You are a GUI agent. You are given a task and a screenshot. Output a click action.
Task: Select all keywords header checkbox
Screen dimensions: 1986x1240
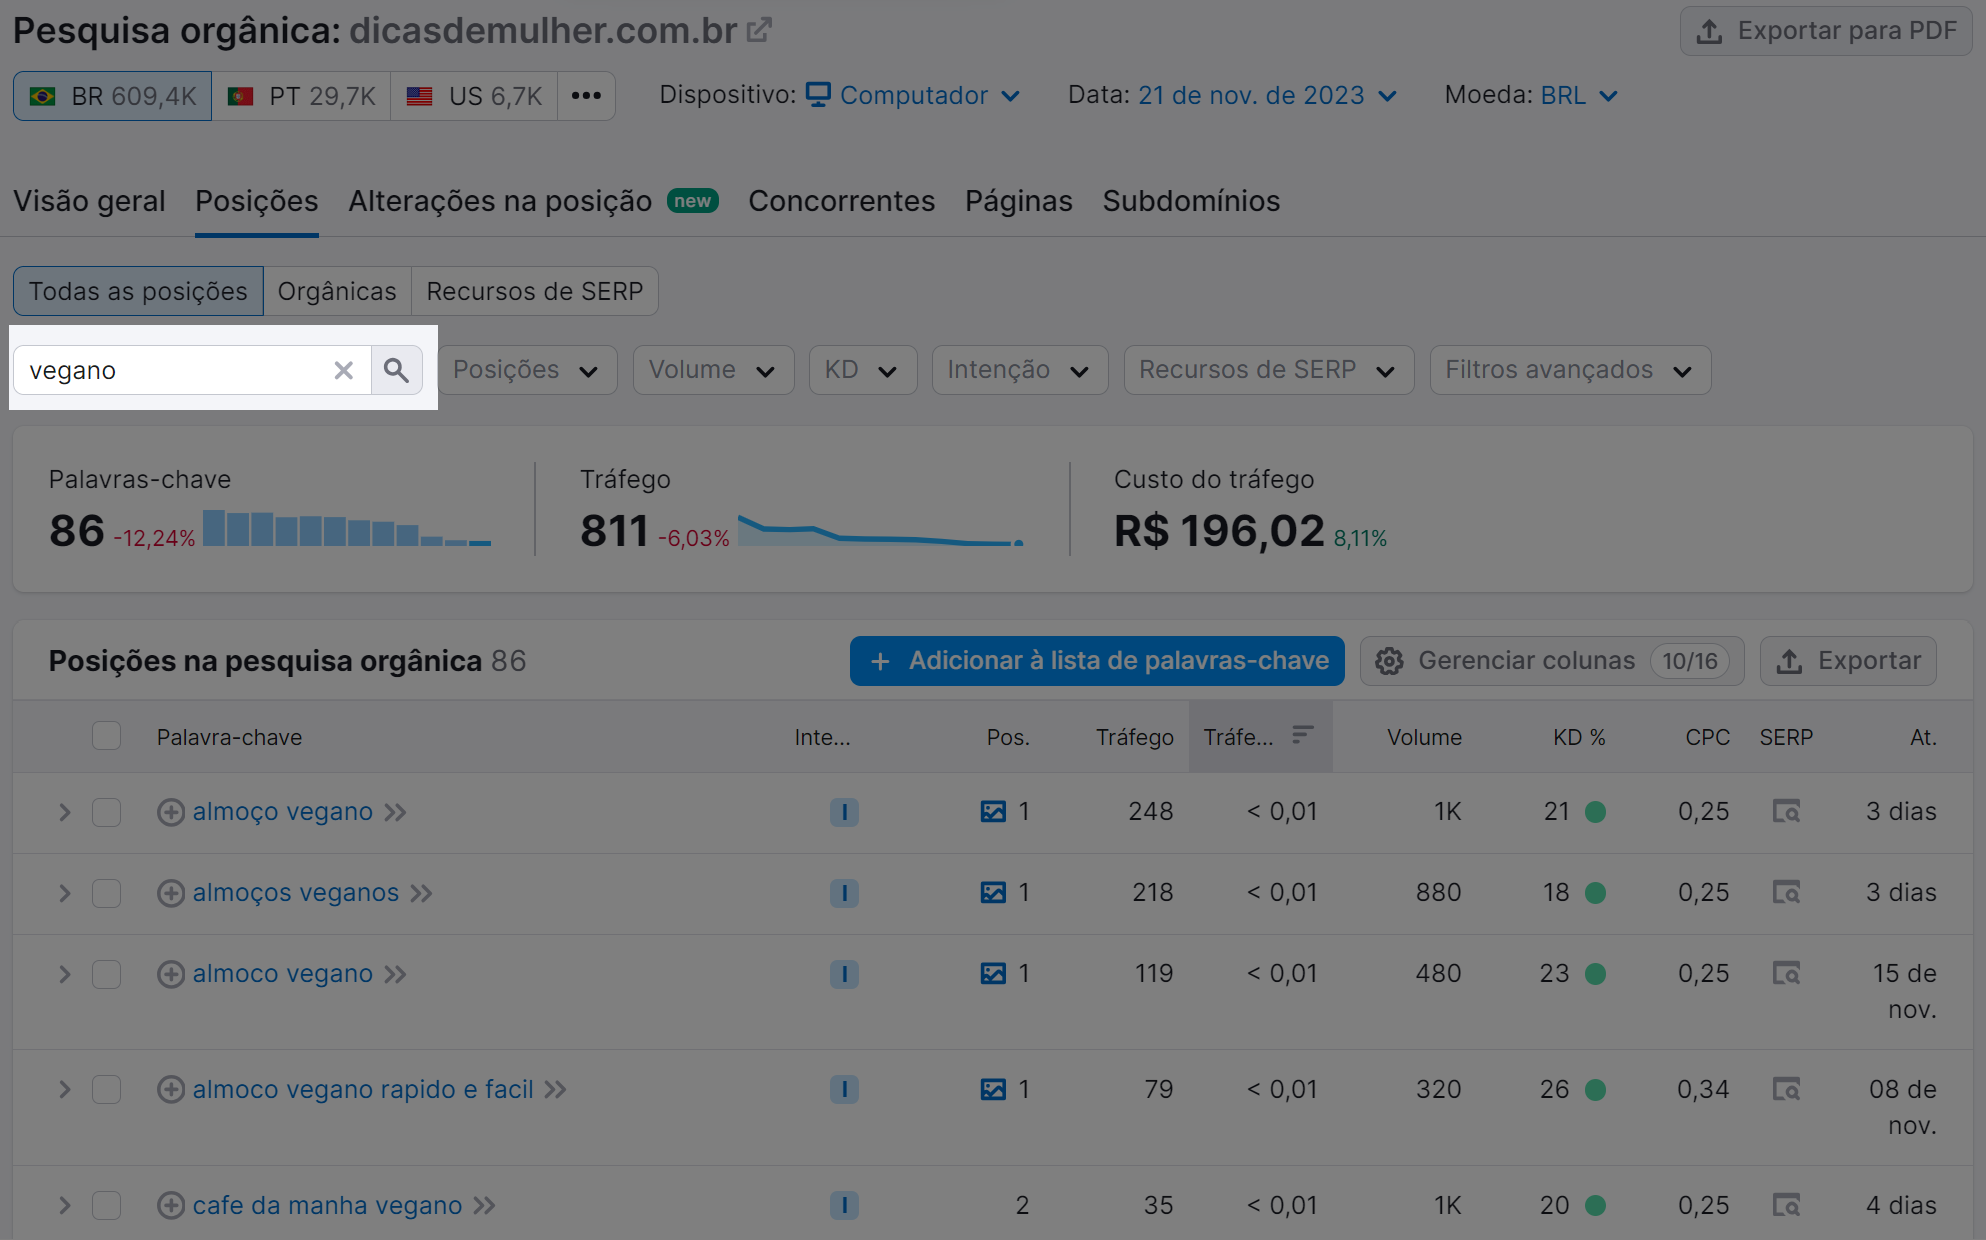click(106, 736)
